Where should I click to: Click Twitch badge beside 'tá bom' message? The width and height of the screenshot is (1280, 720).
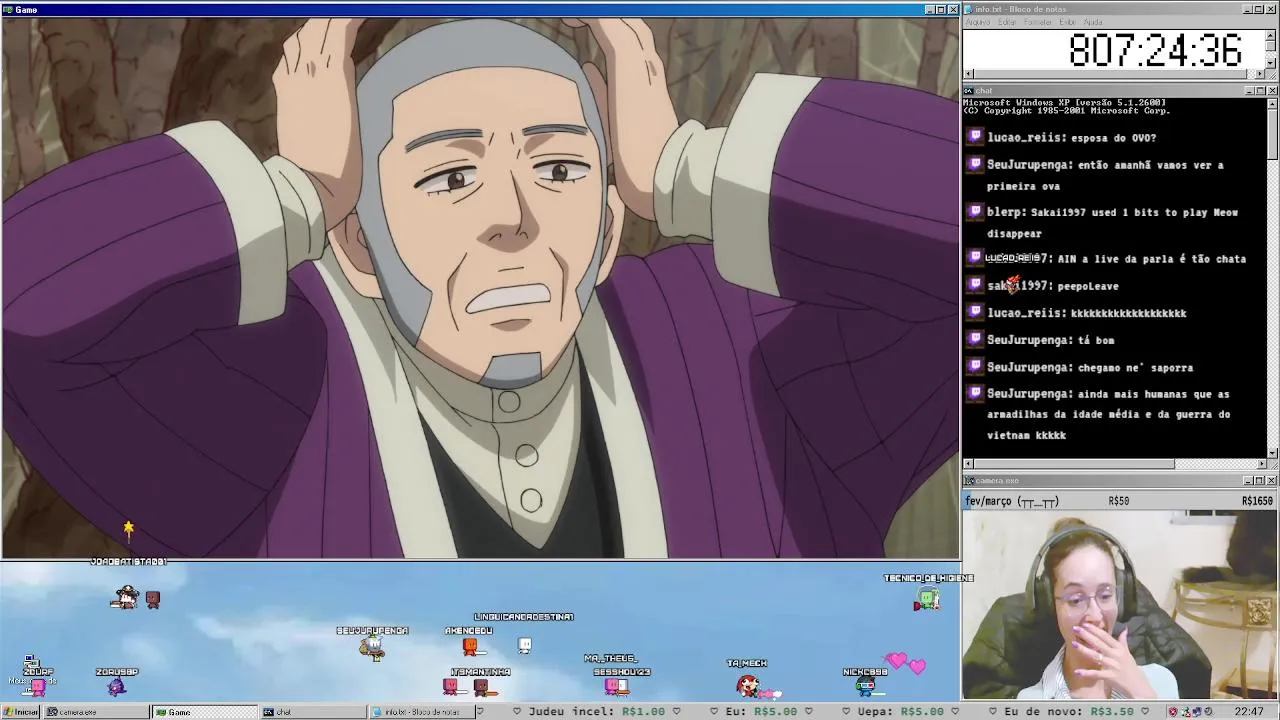click(976, 339)
